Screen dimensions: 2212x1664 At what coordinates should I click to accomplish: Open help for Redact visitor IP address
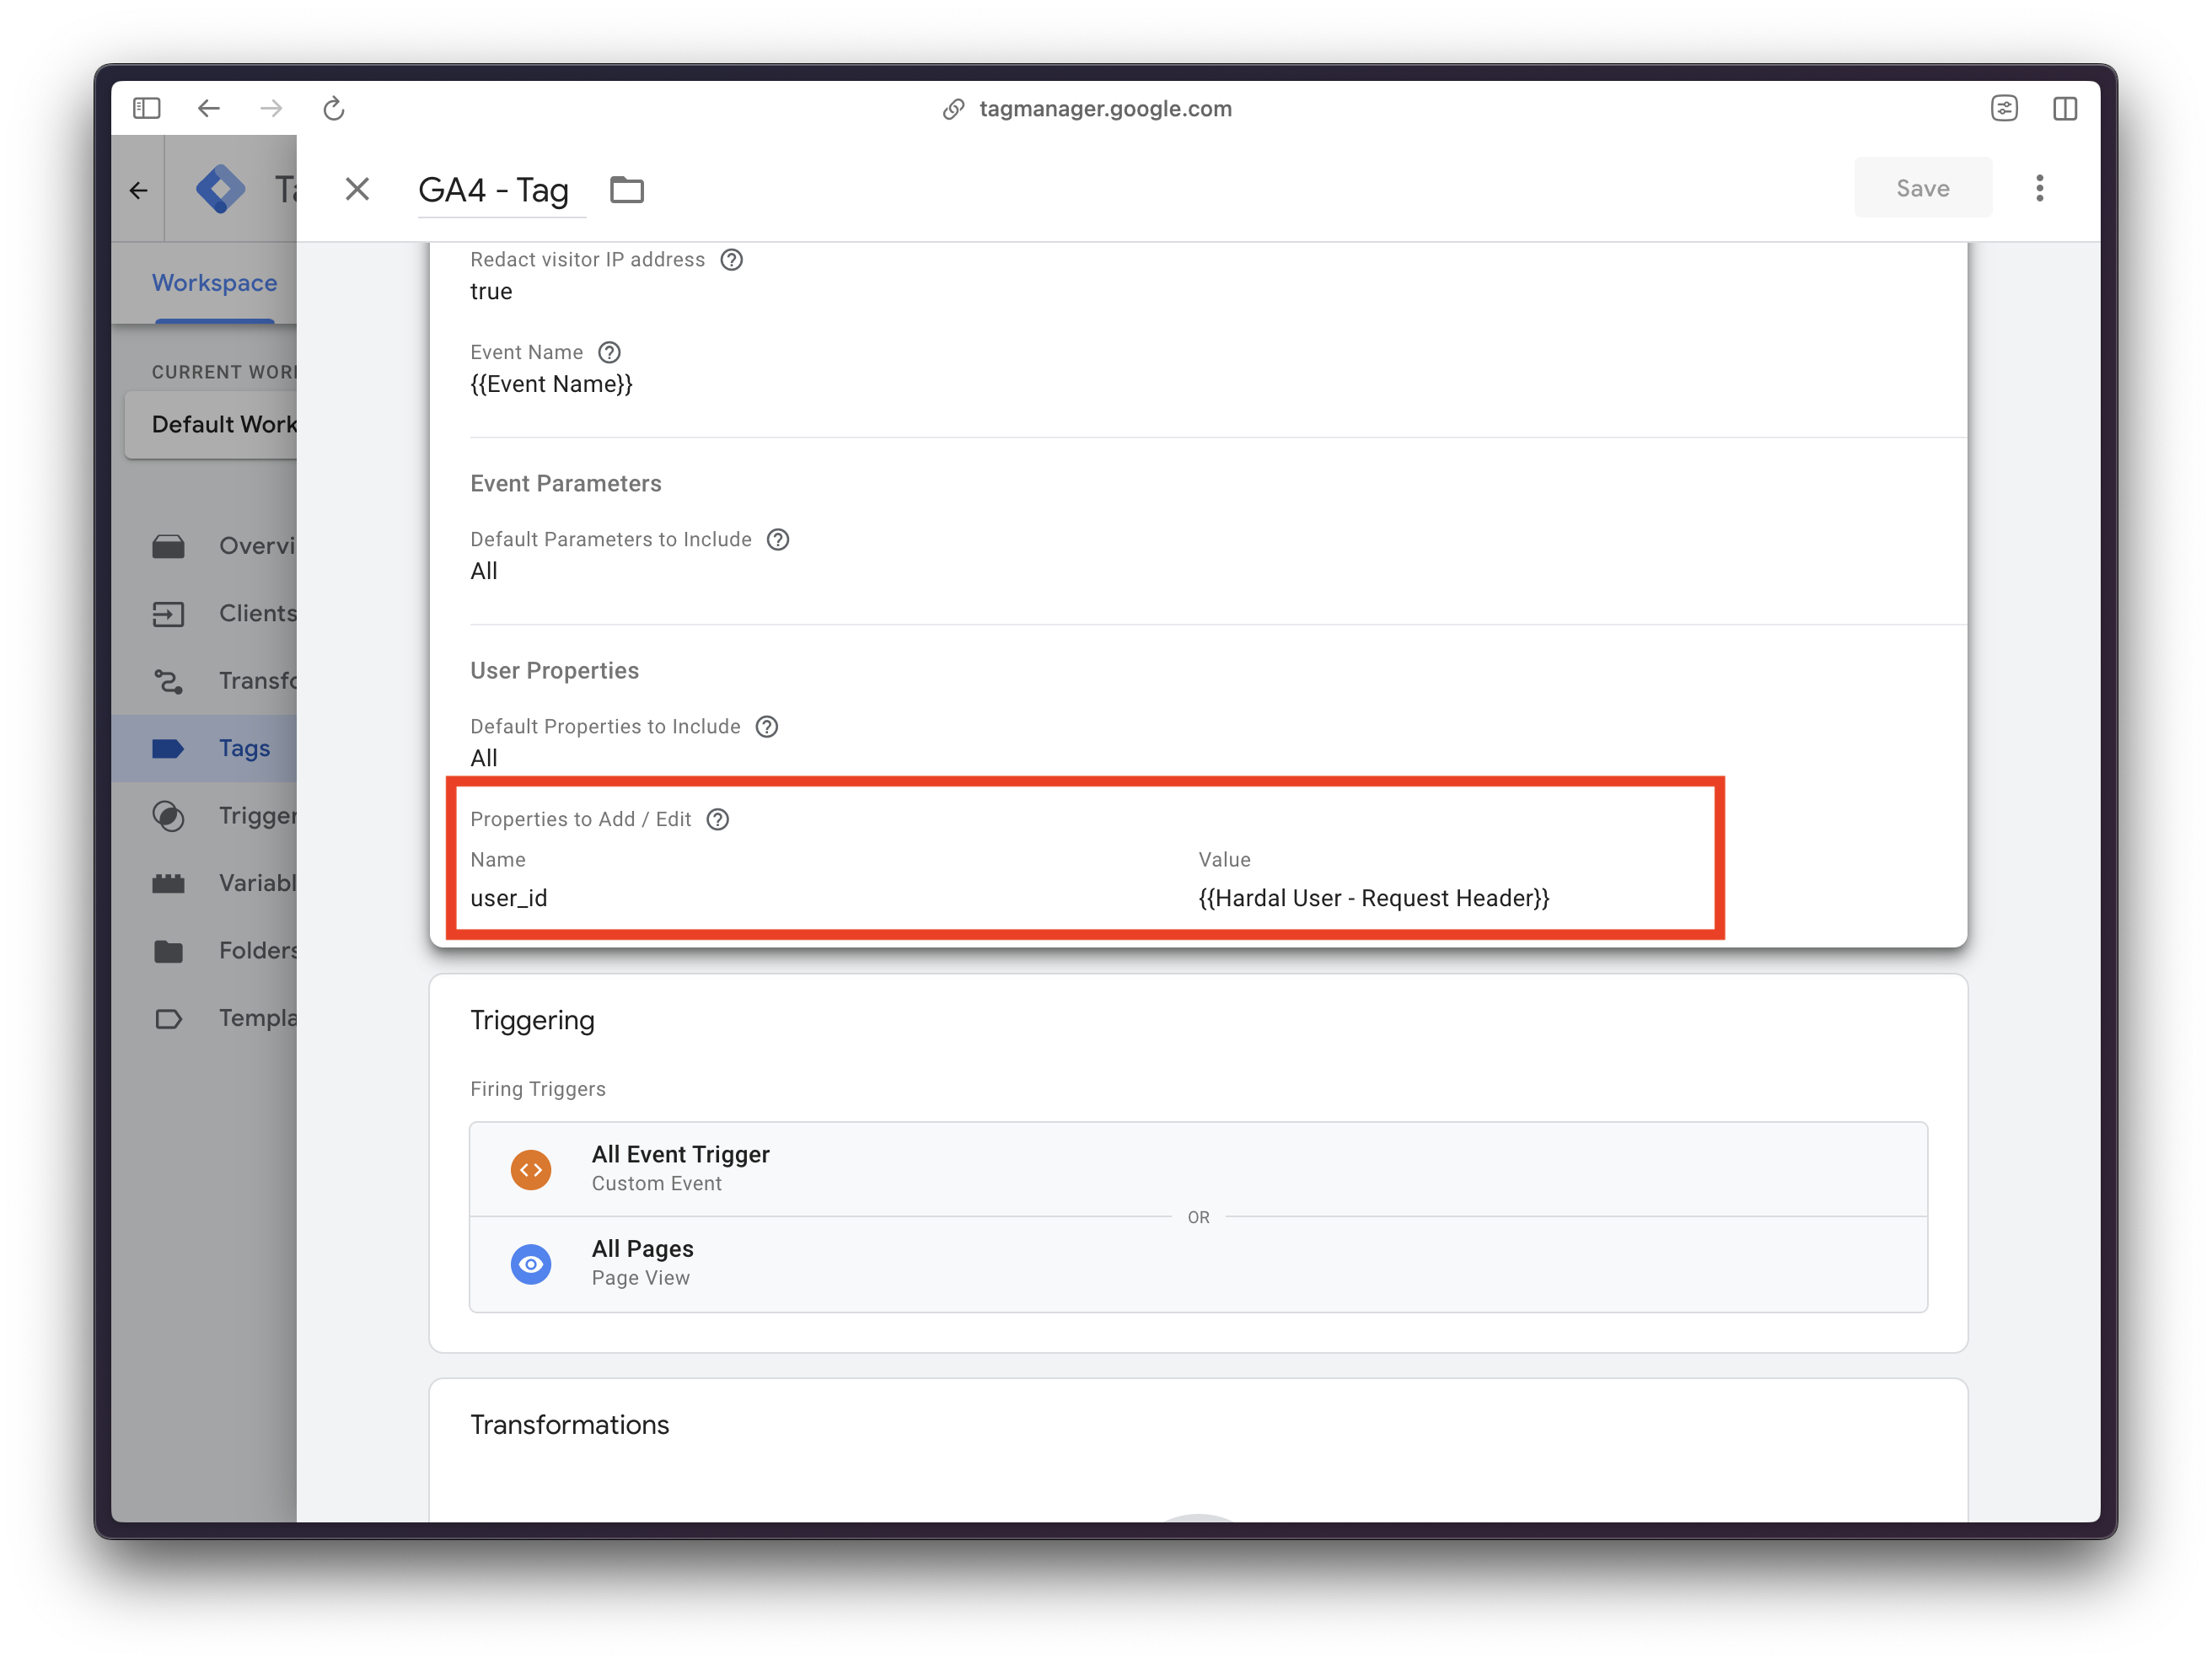click(732, 260)
